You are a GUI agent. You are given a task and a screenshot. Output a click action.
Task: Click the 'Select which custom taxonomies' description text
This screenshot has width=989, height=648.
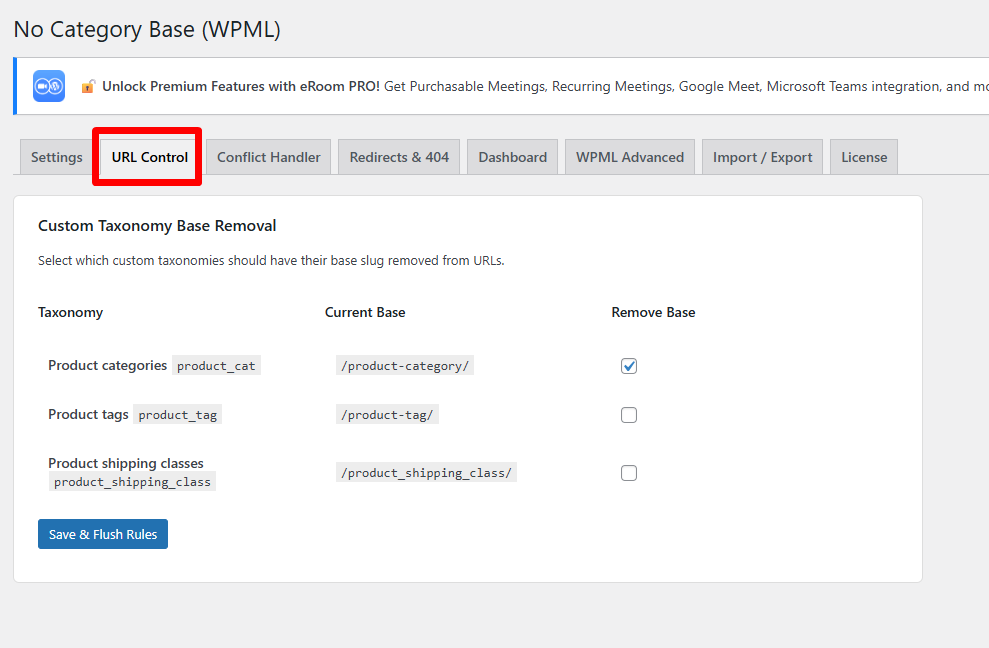click(271, 261)
